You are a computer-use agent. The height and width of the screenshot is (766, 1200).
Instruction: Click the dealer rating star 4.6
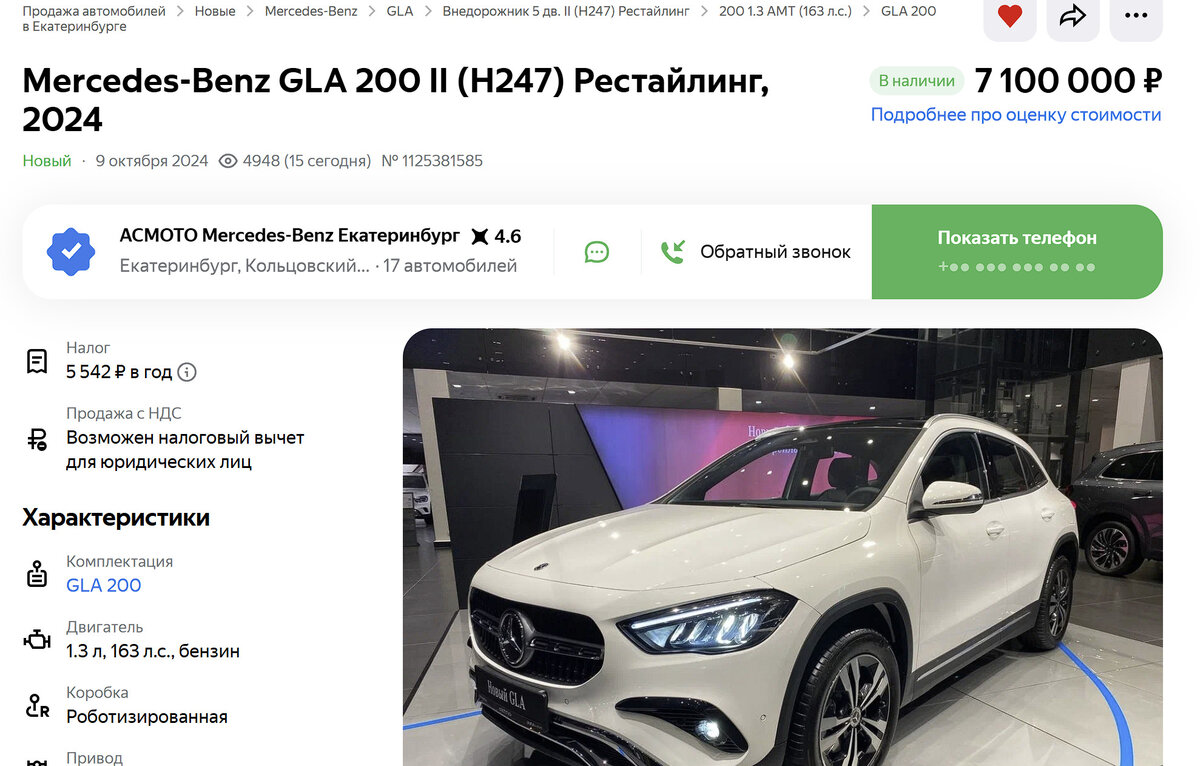(x=496, y=237)
